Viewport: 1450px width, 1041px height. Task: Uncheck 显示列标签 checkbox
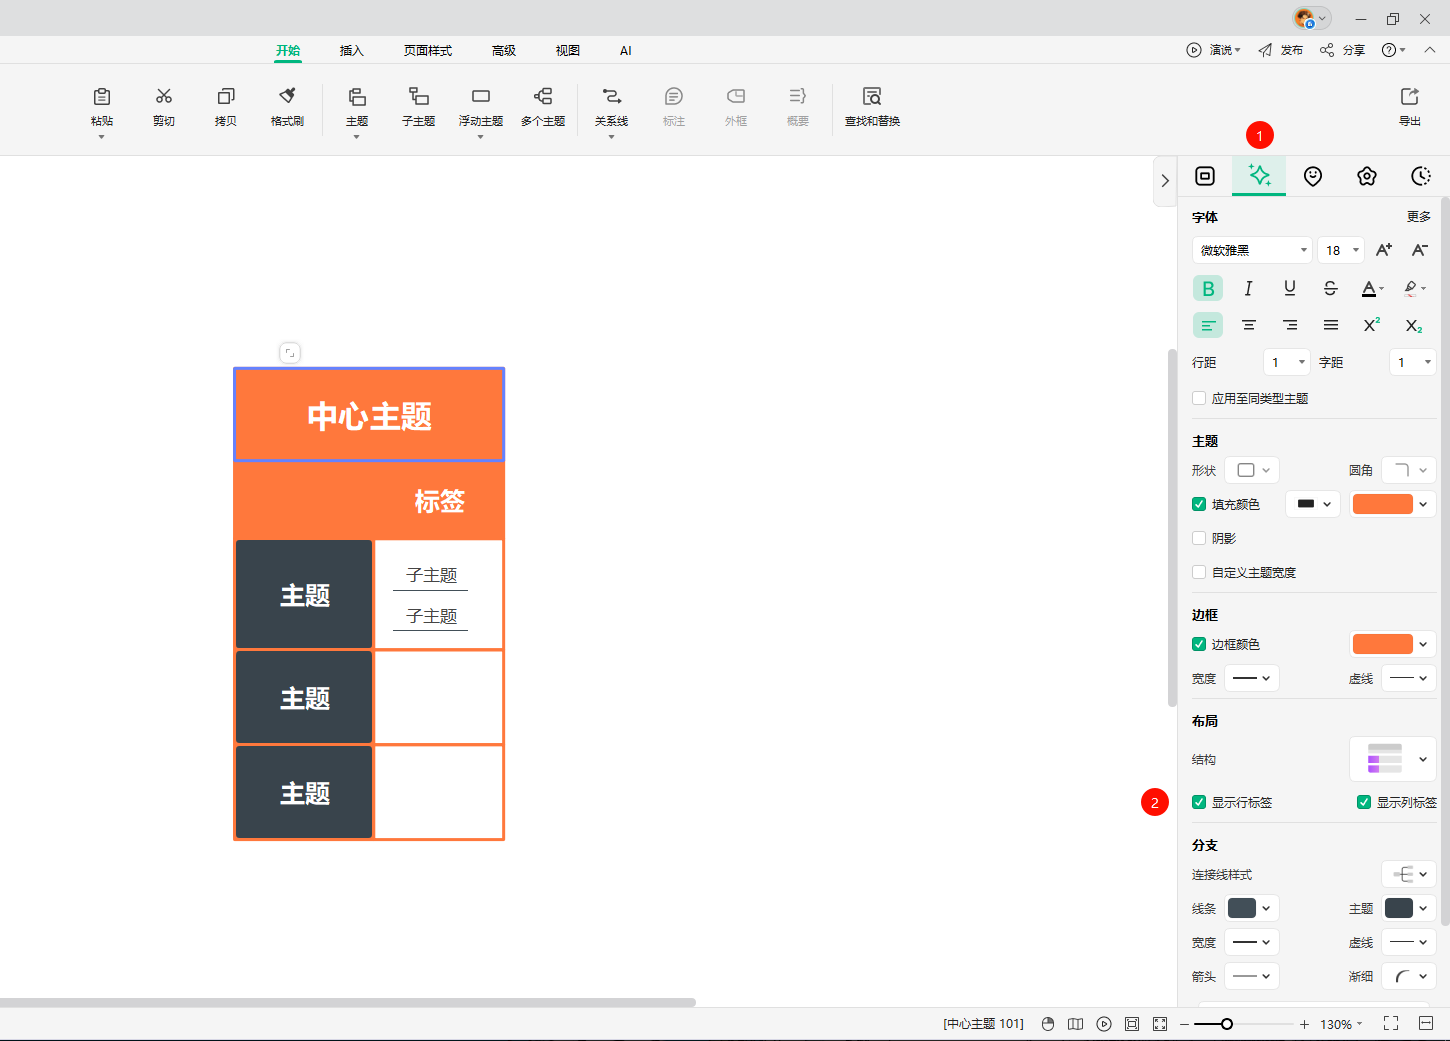(1364, 802)
